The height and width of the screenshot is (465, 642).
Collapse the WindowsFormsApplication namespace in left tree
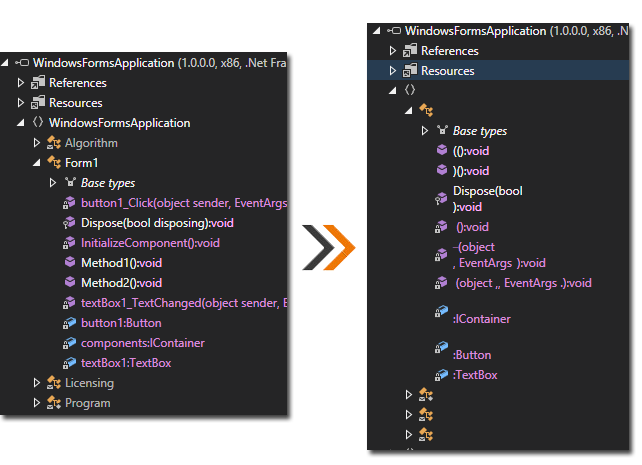point(20,123)
